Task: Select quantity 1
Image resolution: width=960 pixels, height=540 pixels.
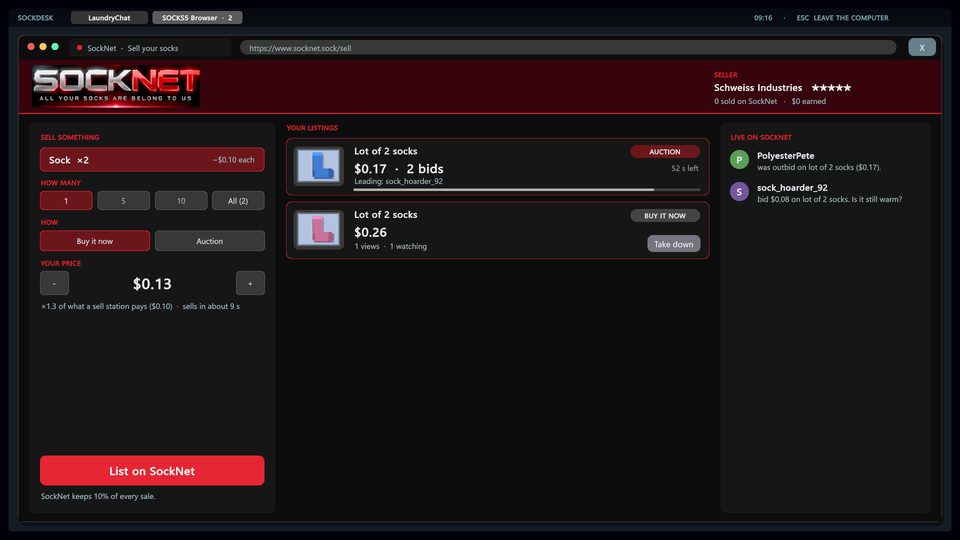Action: pos(66,201)
